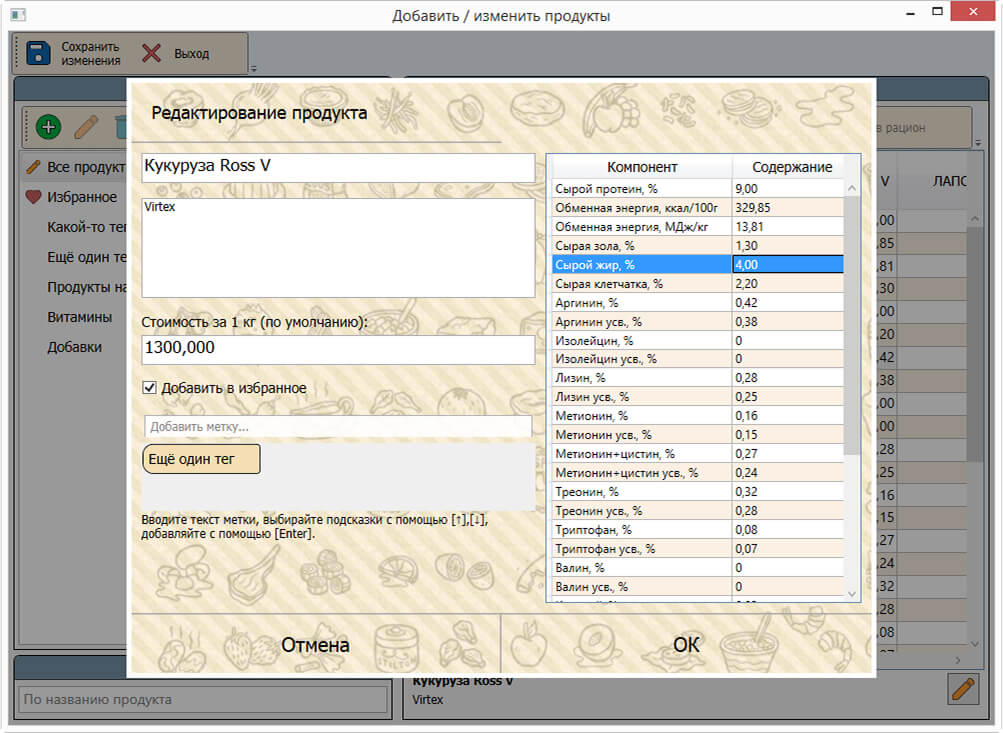Click the save changes floppy disk icon
Image resolution: width=1003 pixels, height=733 pixels.
(x=38, y=54)
